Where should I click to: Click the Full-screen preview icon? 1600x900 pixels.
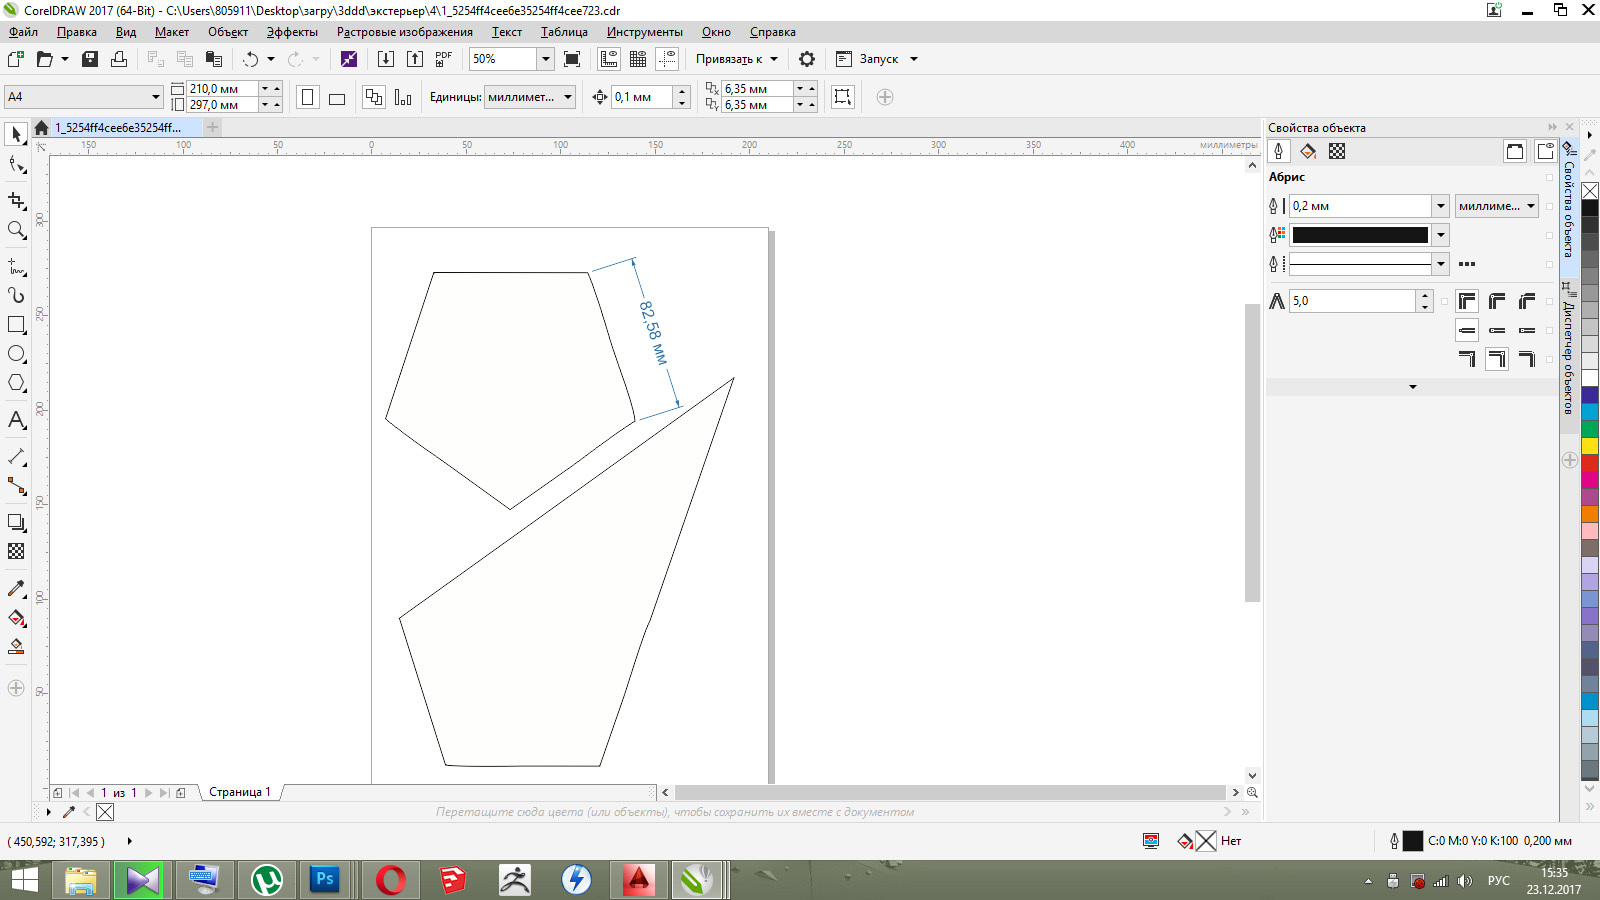click(x=572, y=59)
